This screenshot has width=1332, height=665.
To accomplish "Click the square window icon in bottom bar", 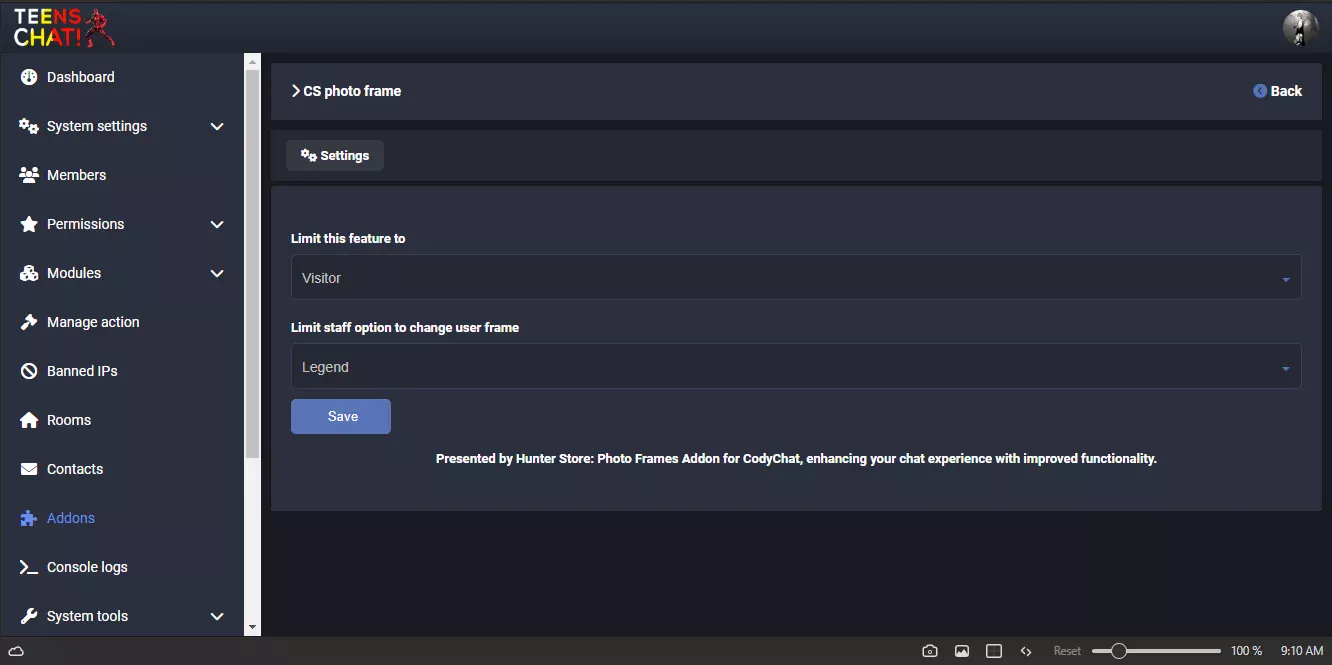I will tap(994, 651).
